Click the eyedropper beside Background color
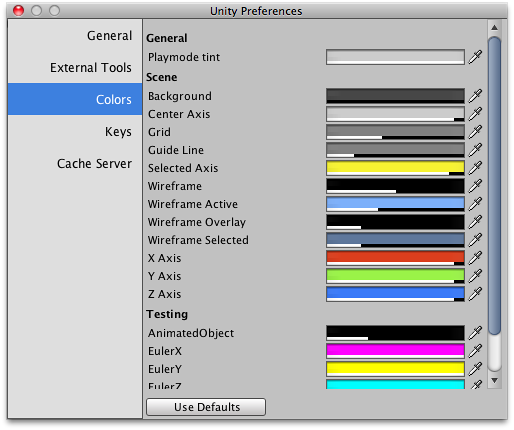This screenshot has height=430, width=514. click(x=475, y=96)
